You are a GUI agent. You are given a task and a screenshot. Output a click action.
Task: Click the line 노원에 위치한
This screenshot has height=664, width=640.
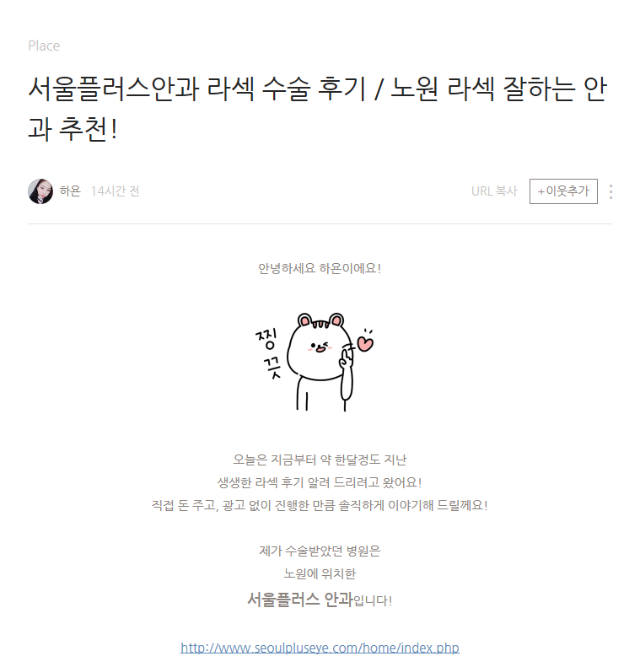click(x=320, y=574)
